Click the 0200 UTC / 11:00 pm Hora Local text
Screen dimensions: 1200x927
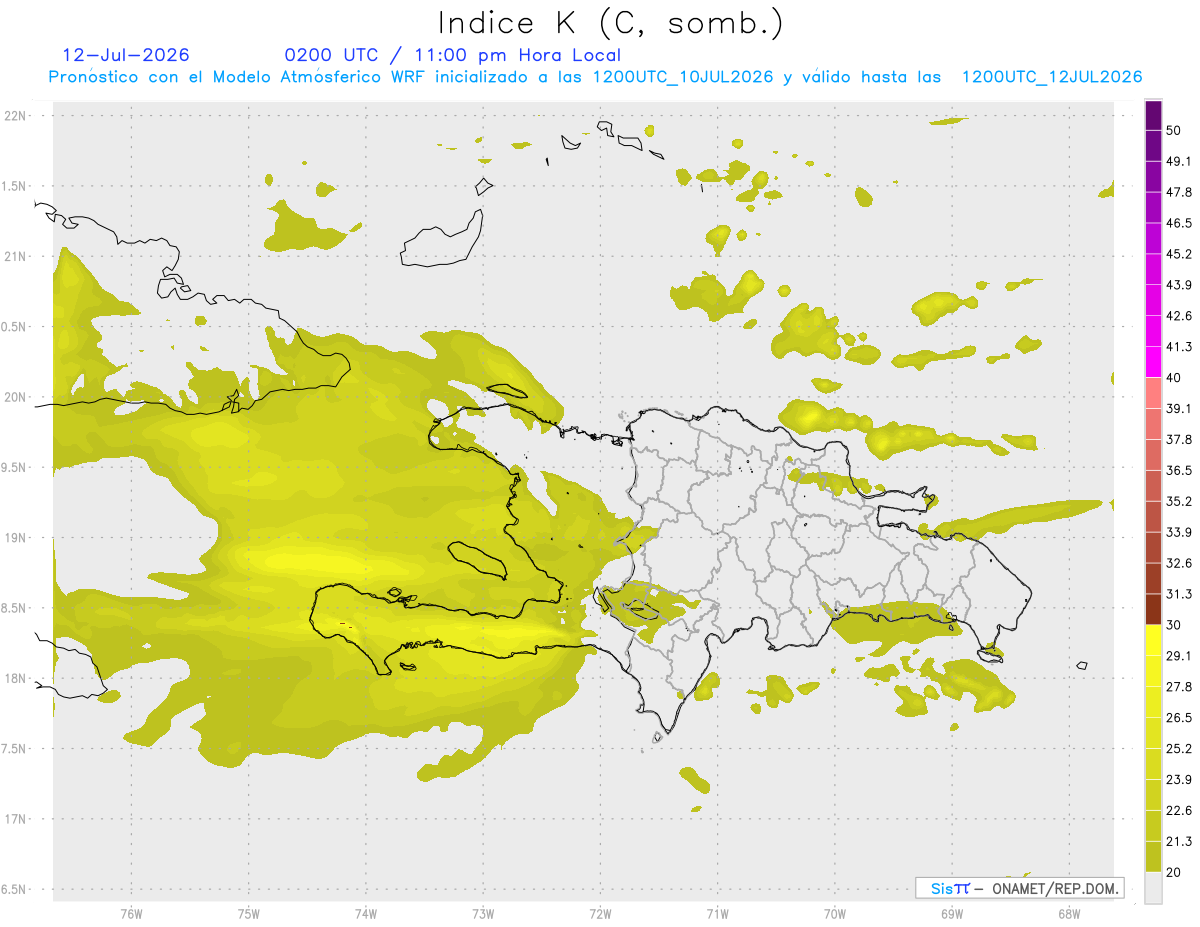pos(453,55)
